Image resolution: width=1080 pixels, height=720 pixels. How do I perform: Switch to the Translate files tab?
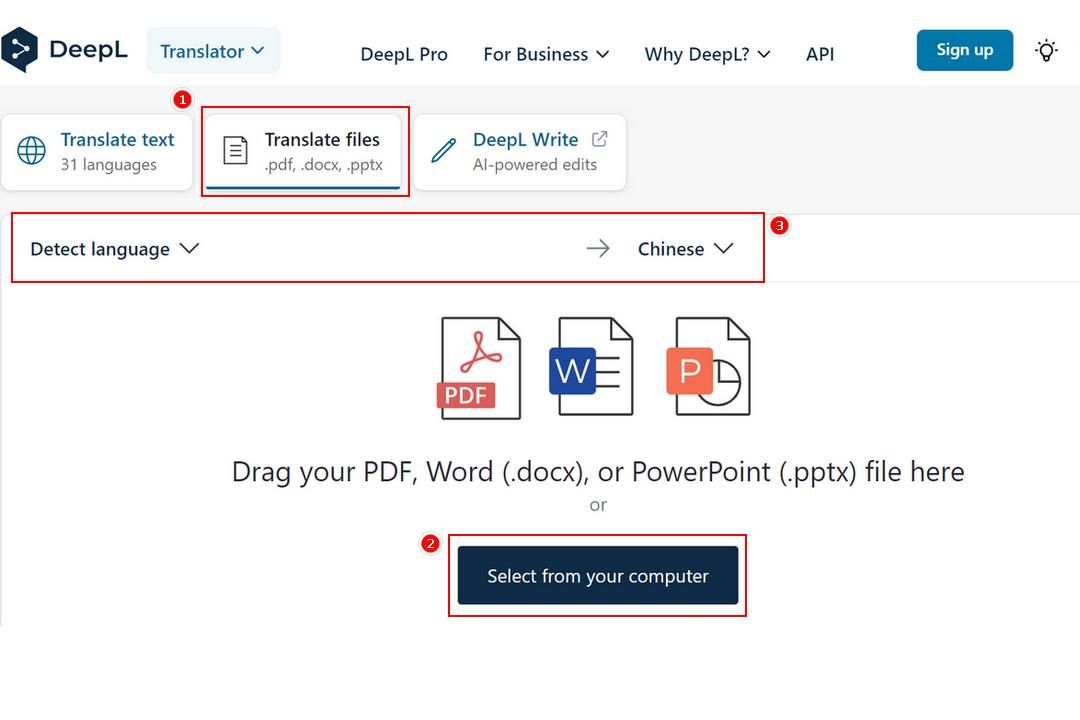pos(303,152)
